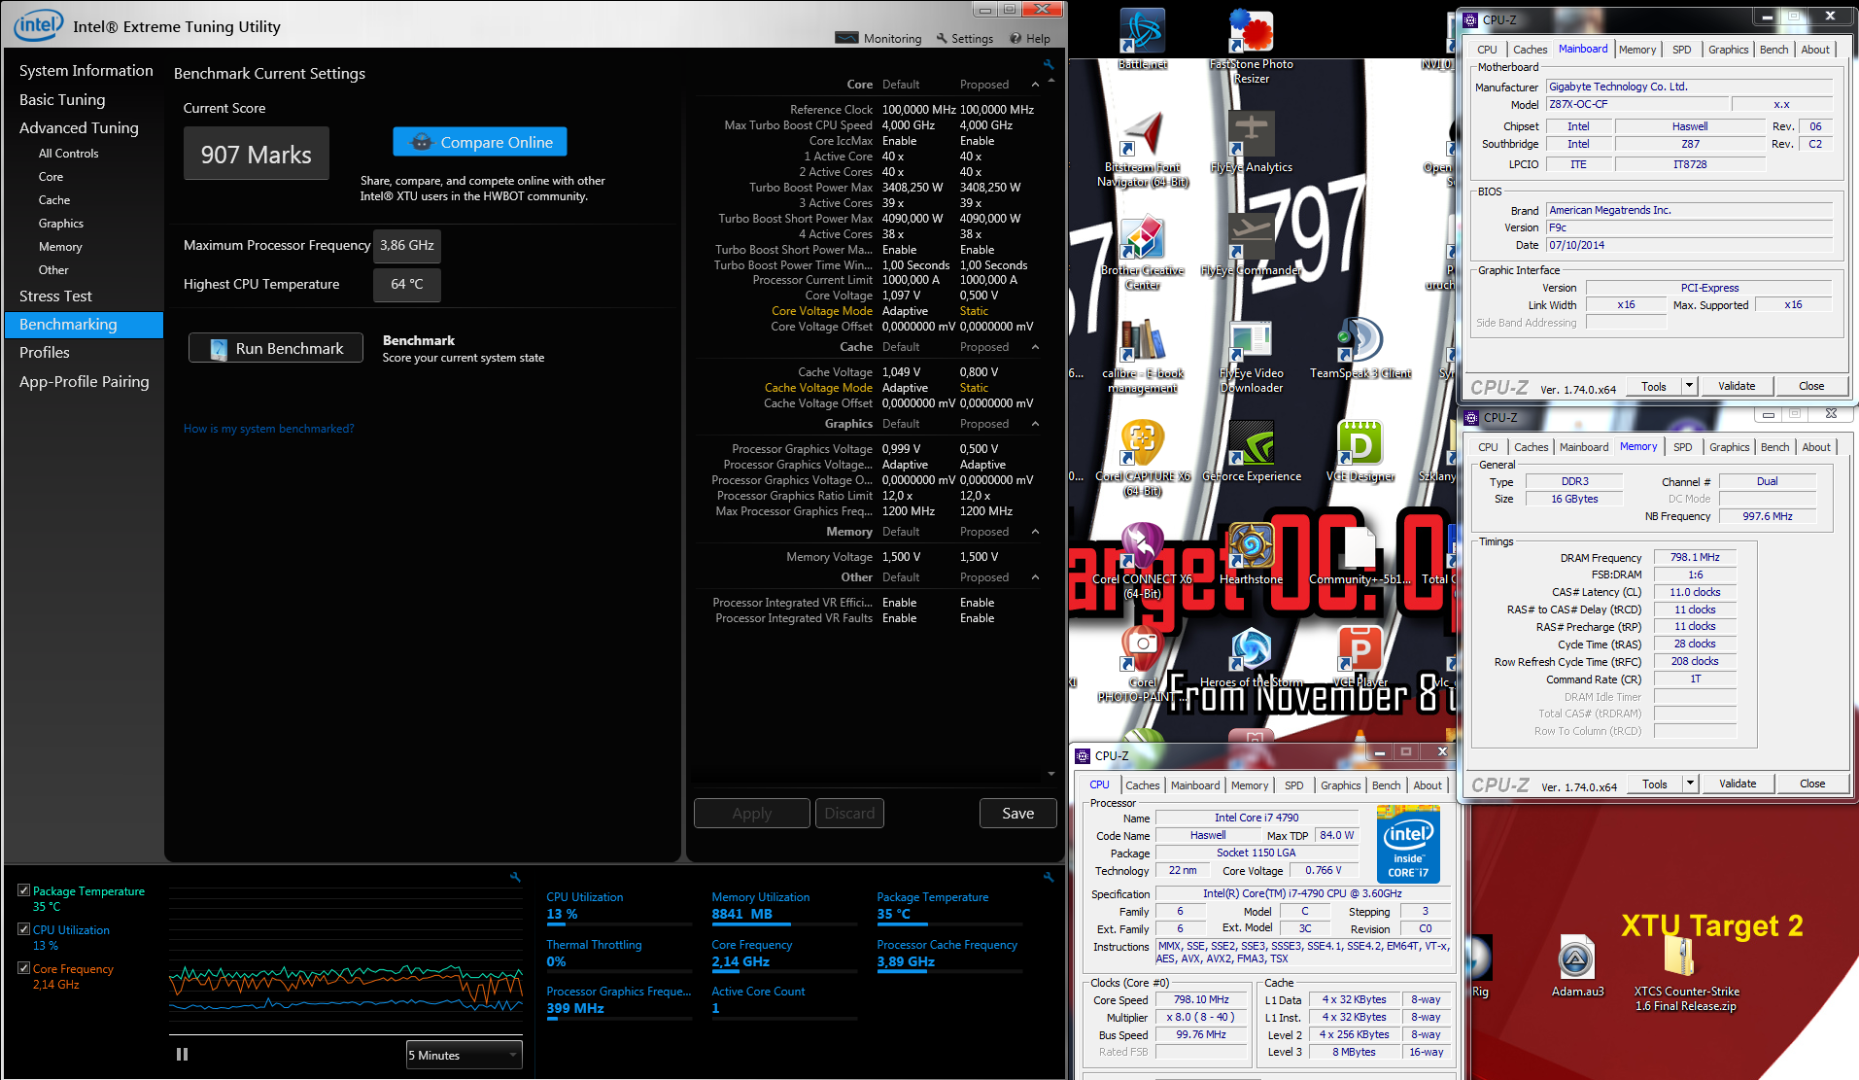Open the FlyEye Video Downloader icon
Viewport: 1859px width, 1080px height.
1251,356
